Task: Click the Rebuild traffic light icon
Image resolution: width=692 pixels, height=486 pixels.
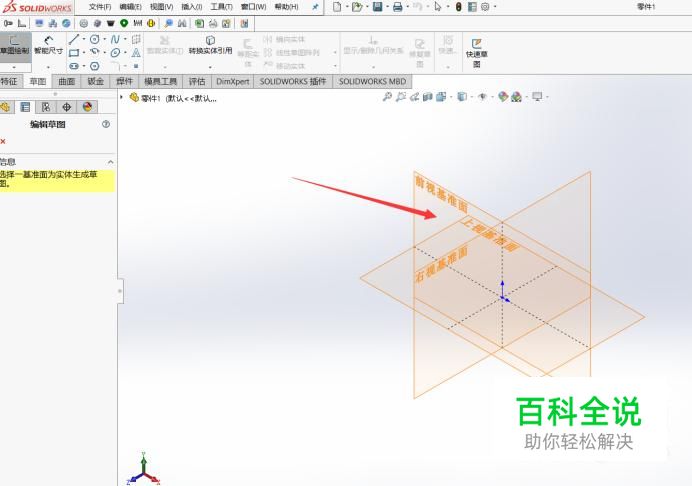Action: pos(459,7)
